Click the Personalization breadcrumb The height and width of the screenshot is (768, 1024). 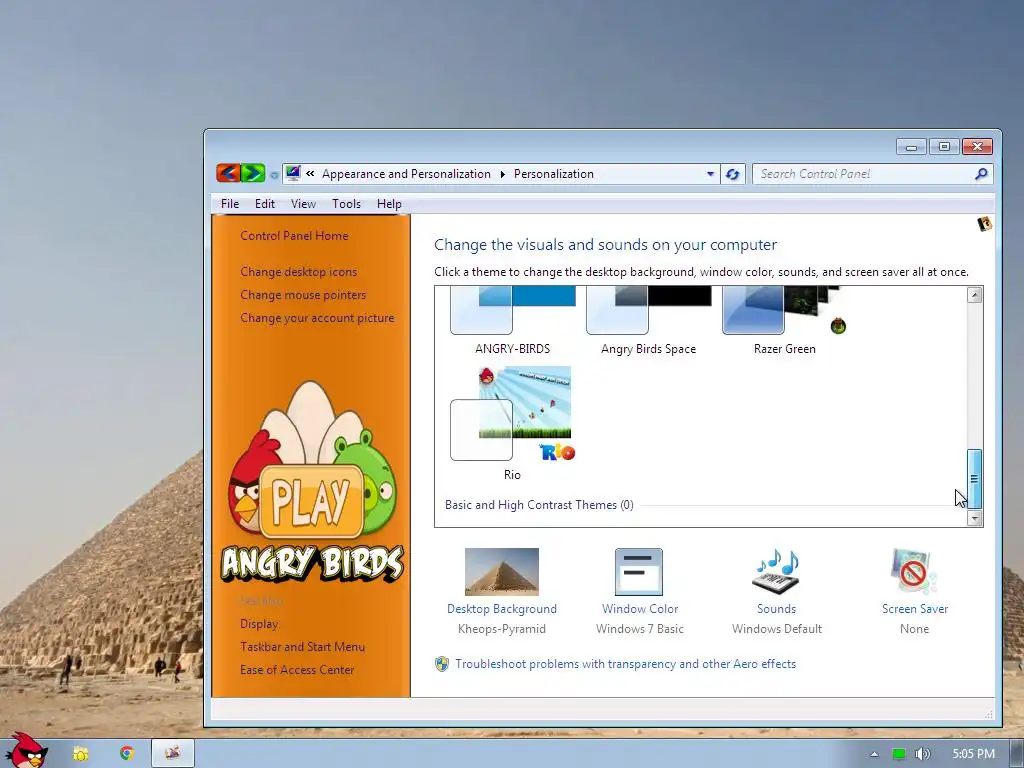coord(554,174)
